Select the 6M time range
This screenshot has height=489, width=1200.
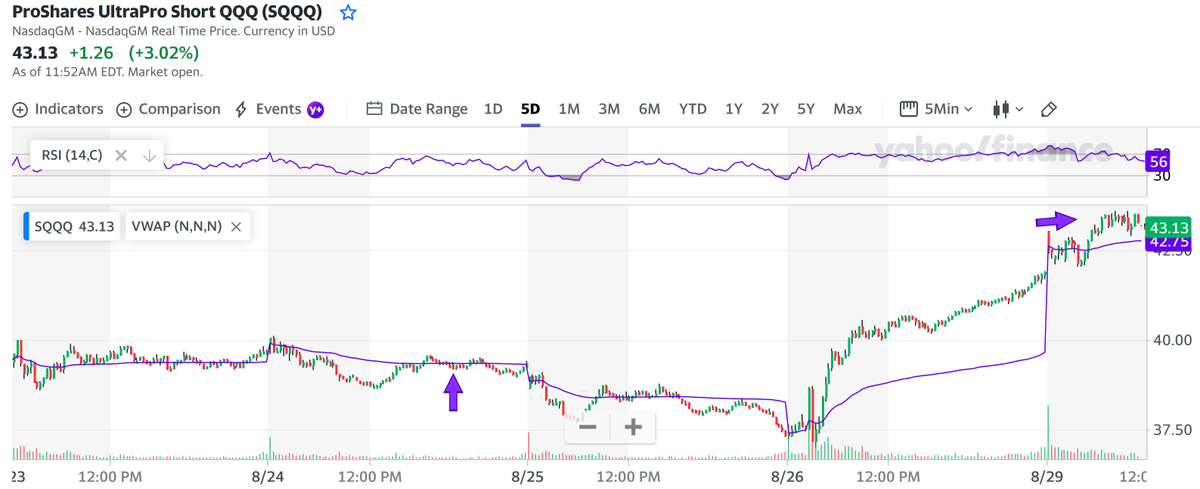(x=649, y=109)
